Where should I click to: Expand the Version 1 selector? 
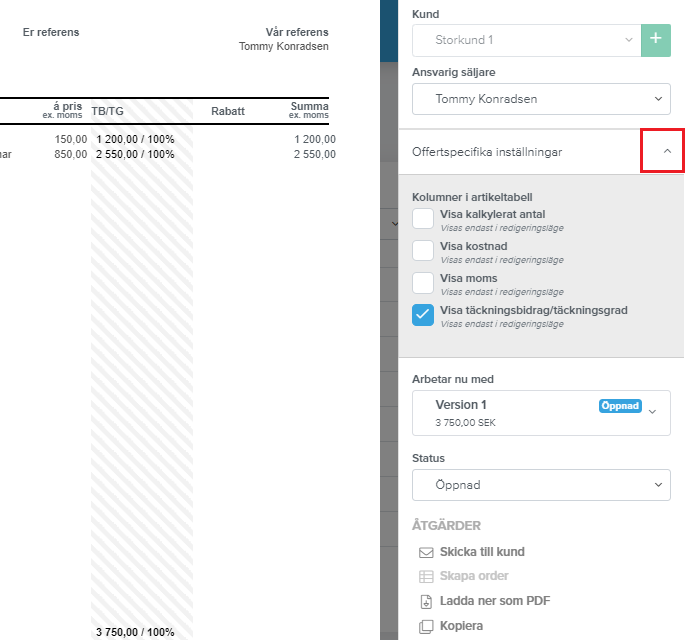click(x=541, y=413)
